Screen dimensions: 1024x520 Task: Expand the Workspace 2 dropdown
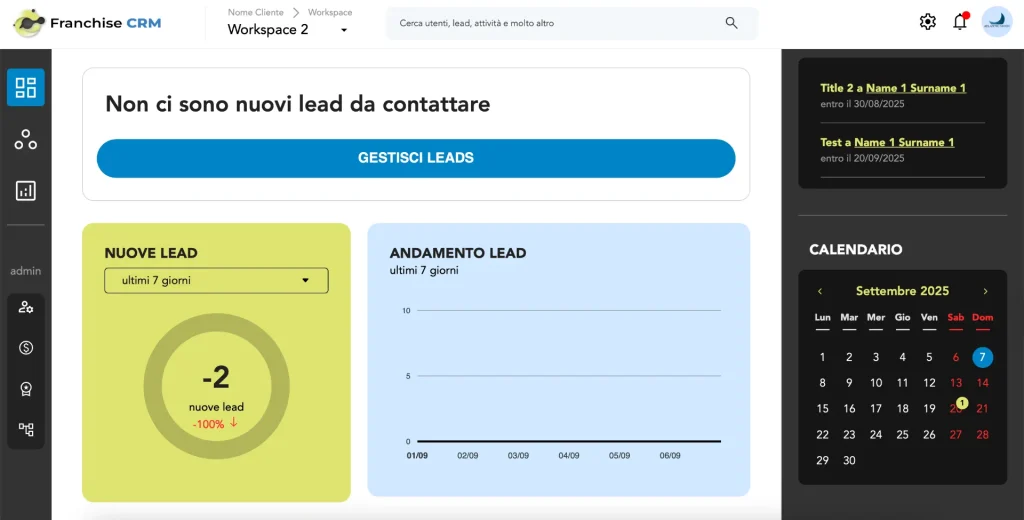(x=344, y=30)
